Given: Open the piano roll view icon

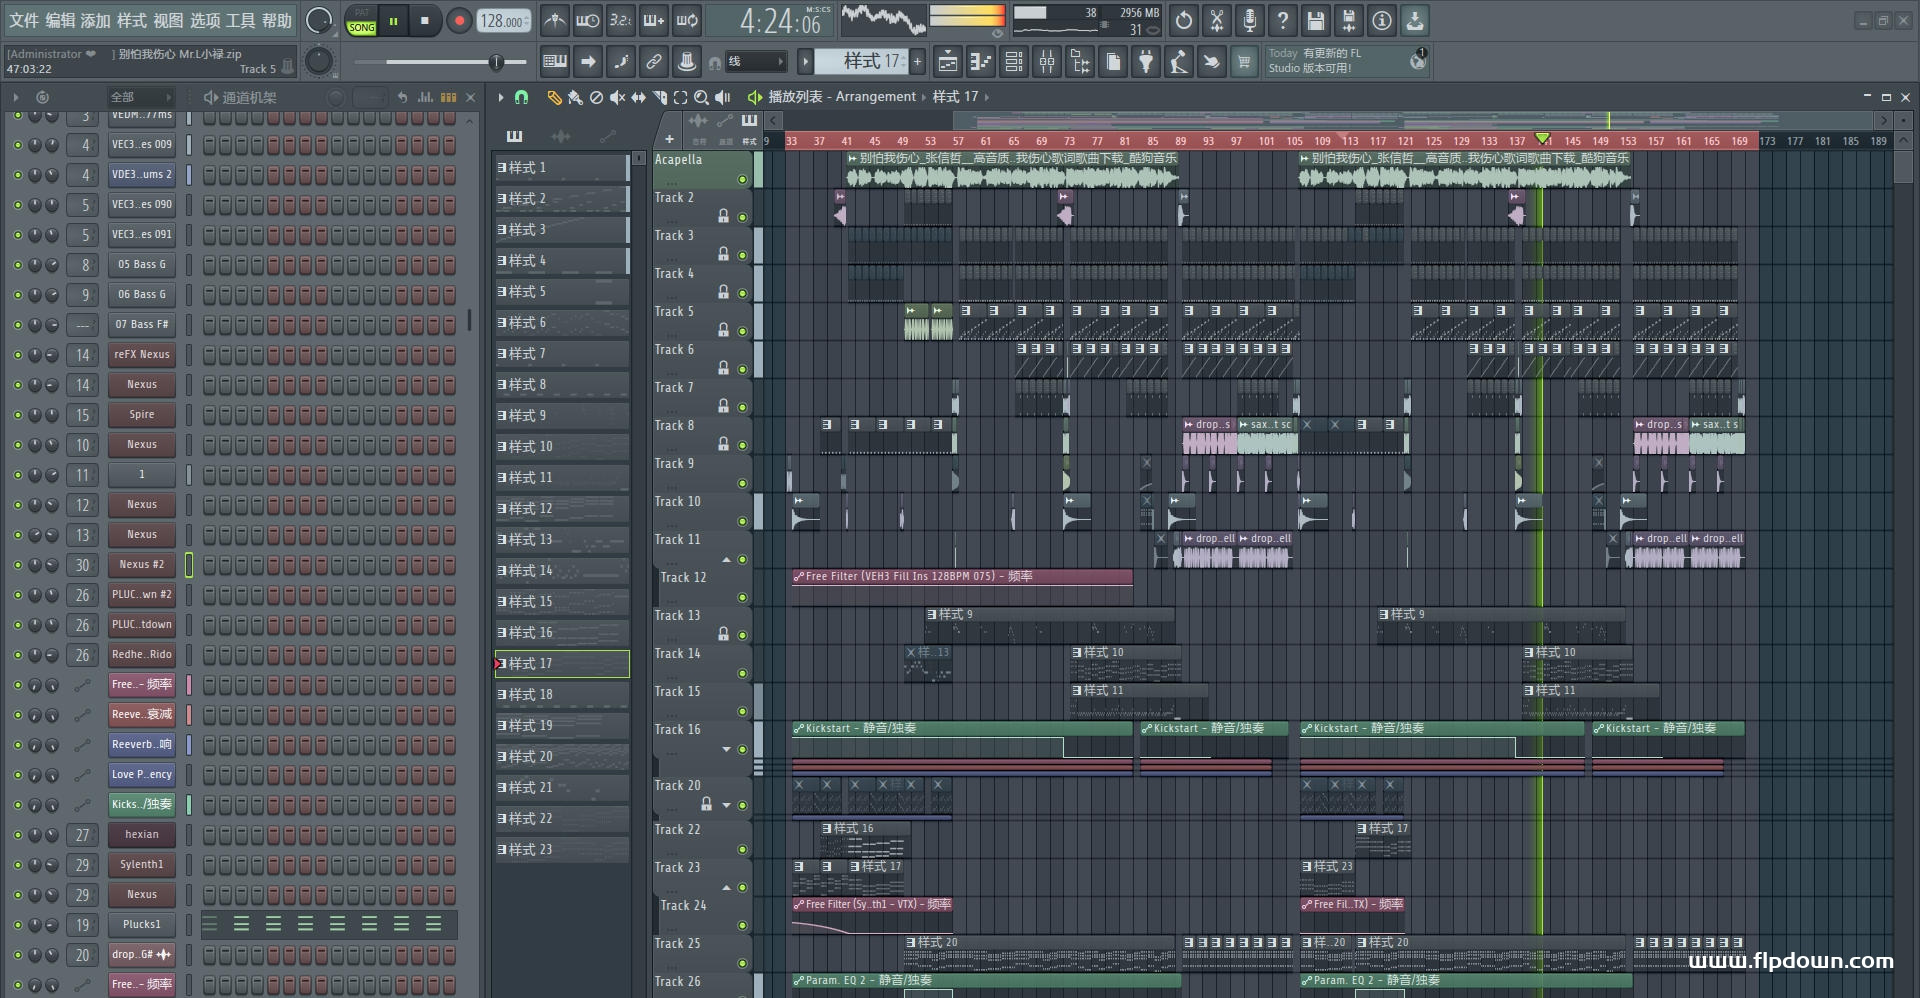Looking at the screenshot, I should (x=980, y=62).
